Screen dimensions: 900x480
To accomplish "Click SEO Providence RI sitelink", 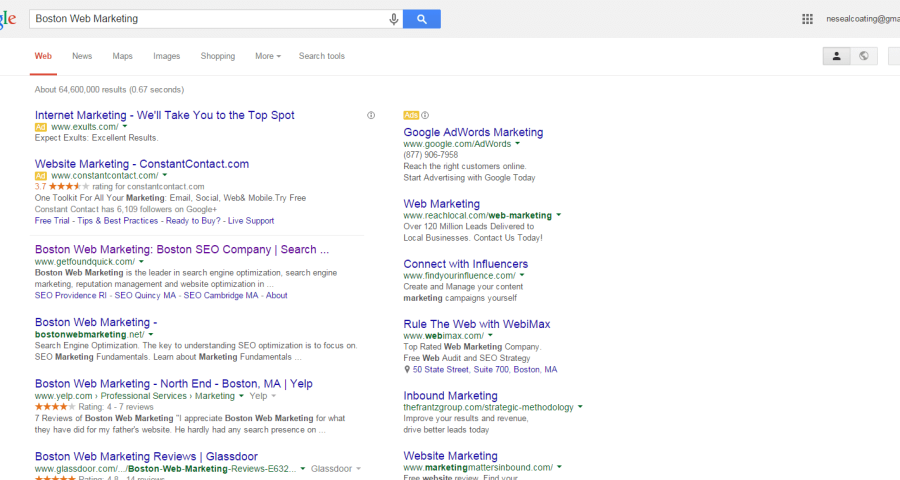I will click(71, 296).
